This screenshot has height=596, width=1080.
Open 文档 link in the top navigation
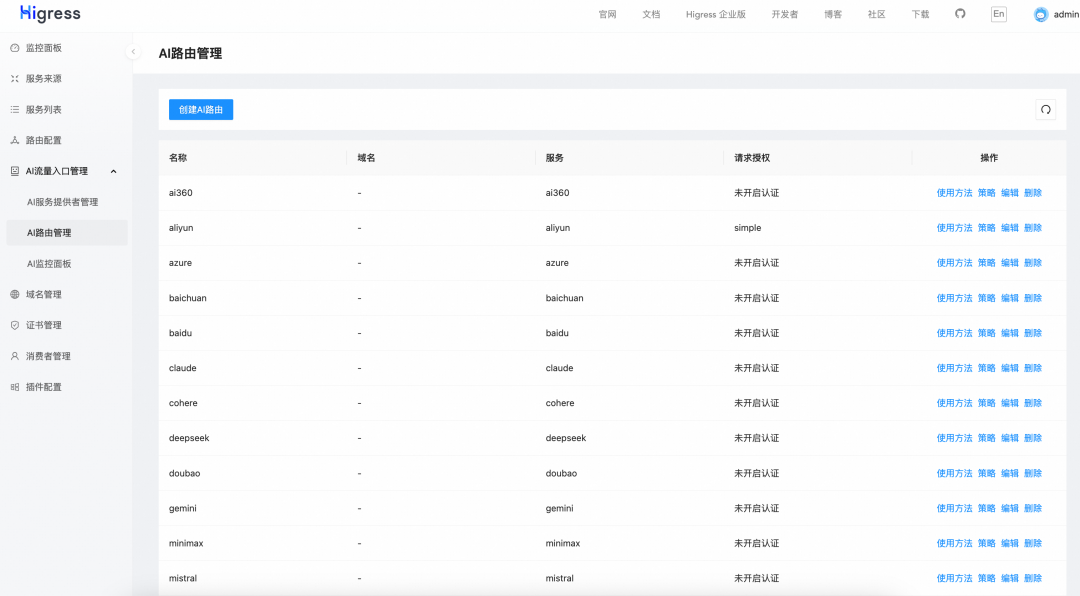(x=651, y=15)
